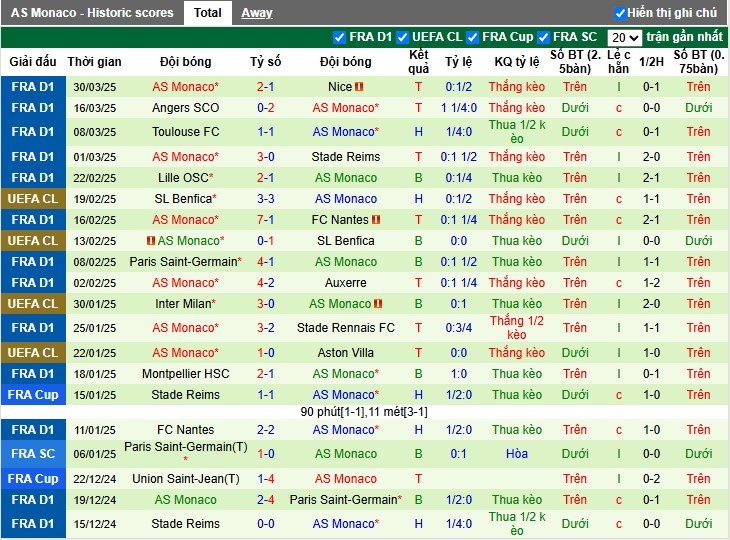Click Montpellier HSC team name
Viewport: 730px width, 540px height.
185,373
